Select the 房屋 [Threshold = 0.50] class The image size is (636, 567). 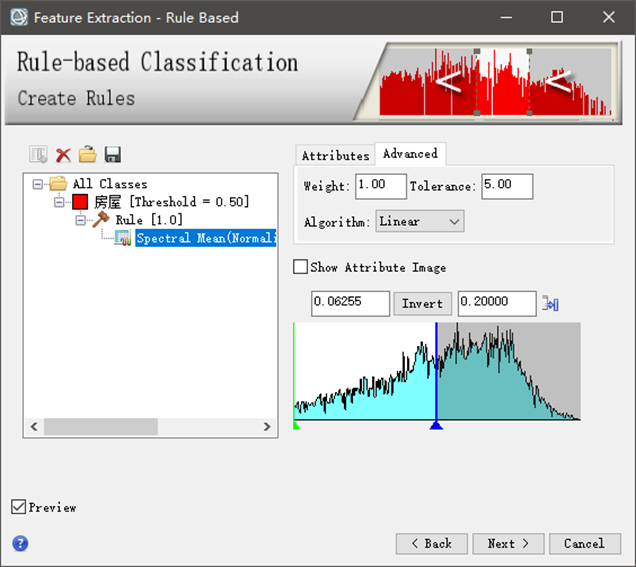171,202
